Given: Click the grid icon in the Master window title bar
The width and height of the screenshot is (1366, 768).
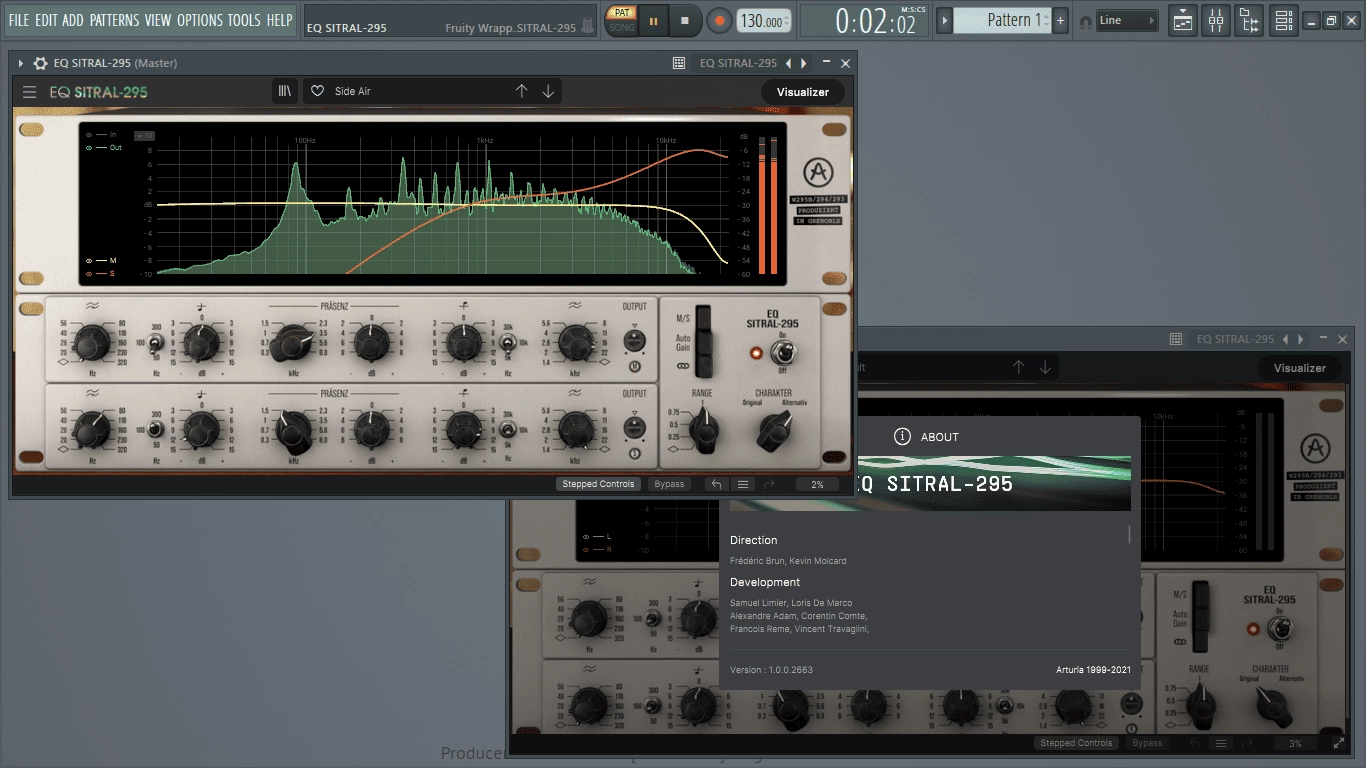Looking at the screenshot, I should 679,63.
